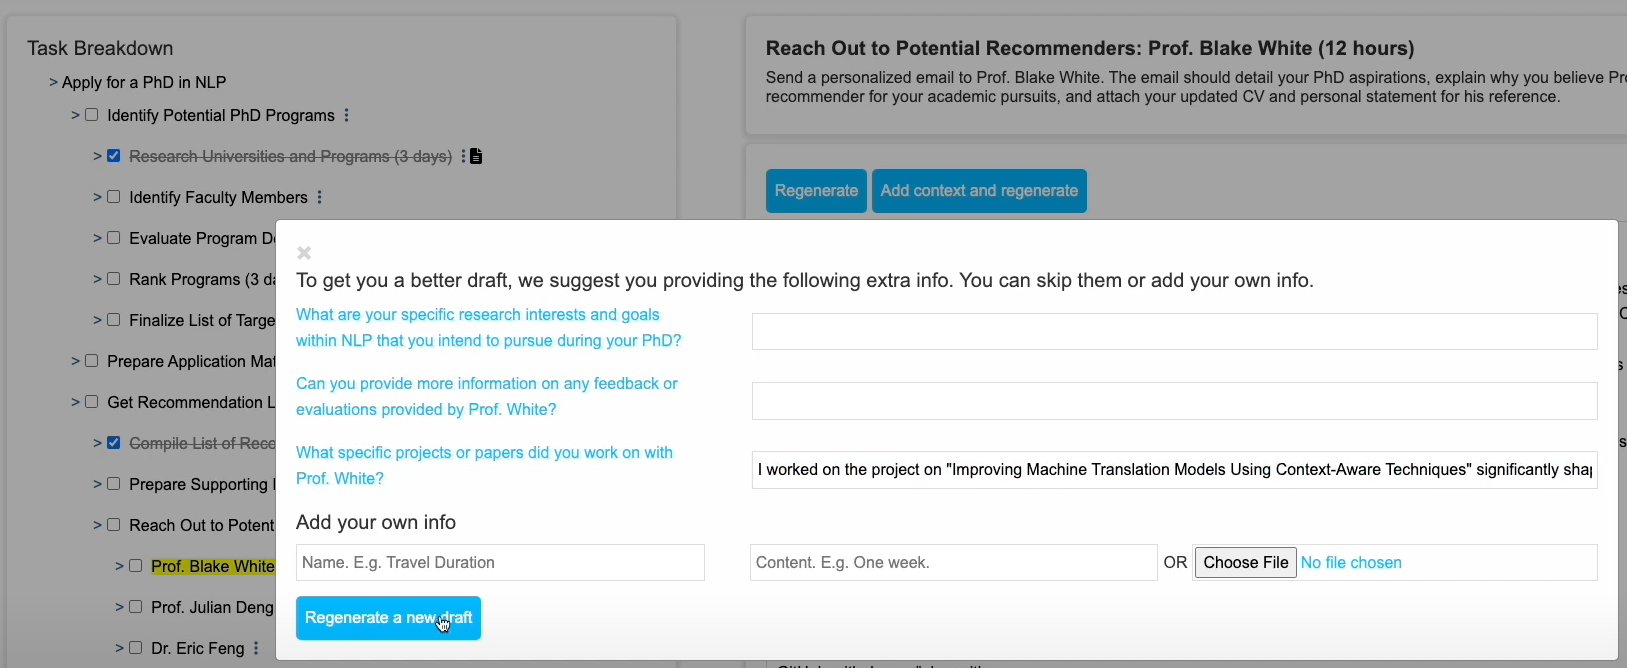Open options menu for Identify Faculty Members

coord(319,197)
